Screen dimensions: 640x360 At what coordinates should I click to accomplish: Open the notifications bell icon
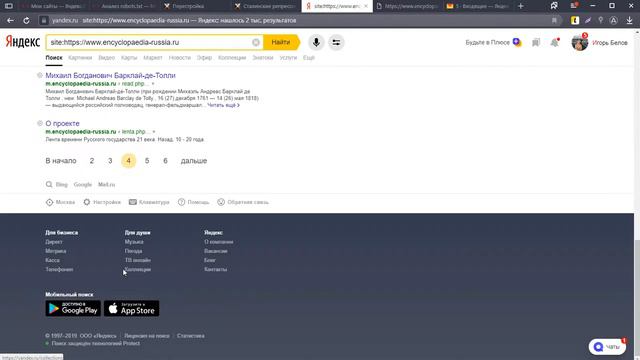[555, 42]
